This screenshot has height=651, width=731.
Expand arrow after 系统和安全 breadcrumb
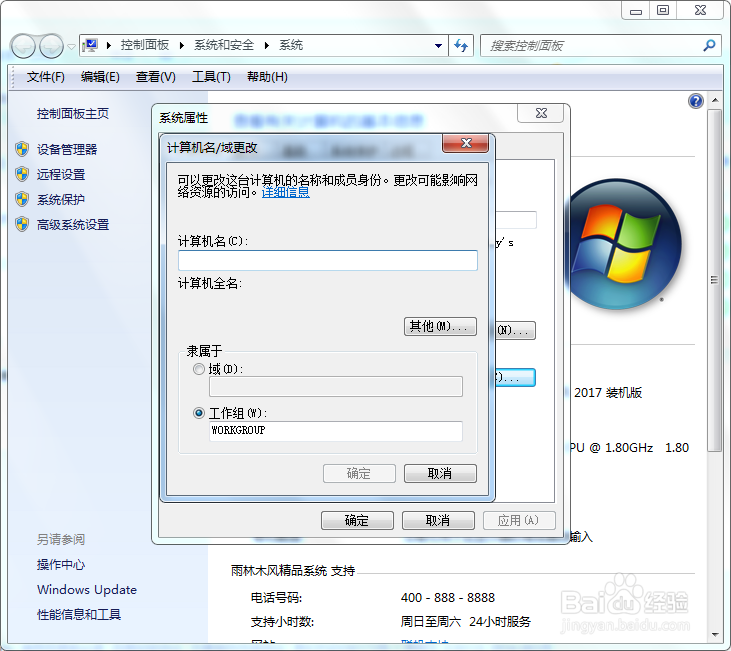(267, 45)
